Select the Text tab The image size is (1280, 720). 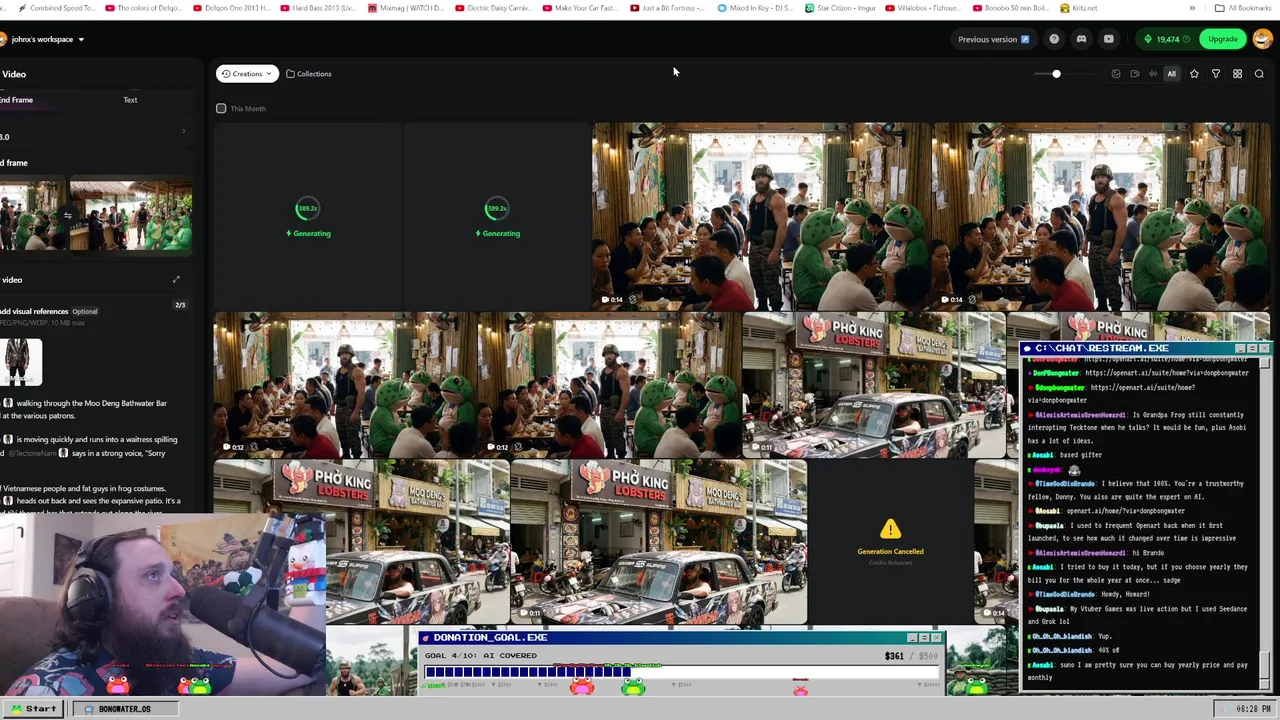coord(130,100)
